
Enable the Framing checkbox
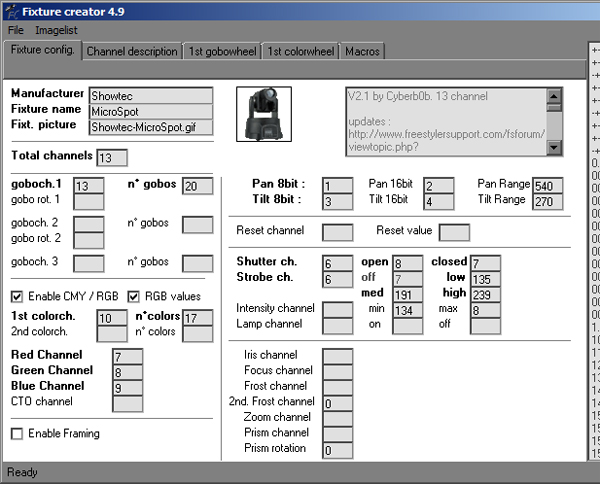16,434
